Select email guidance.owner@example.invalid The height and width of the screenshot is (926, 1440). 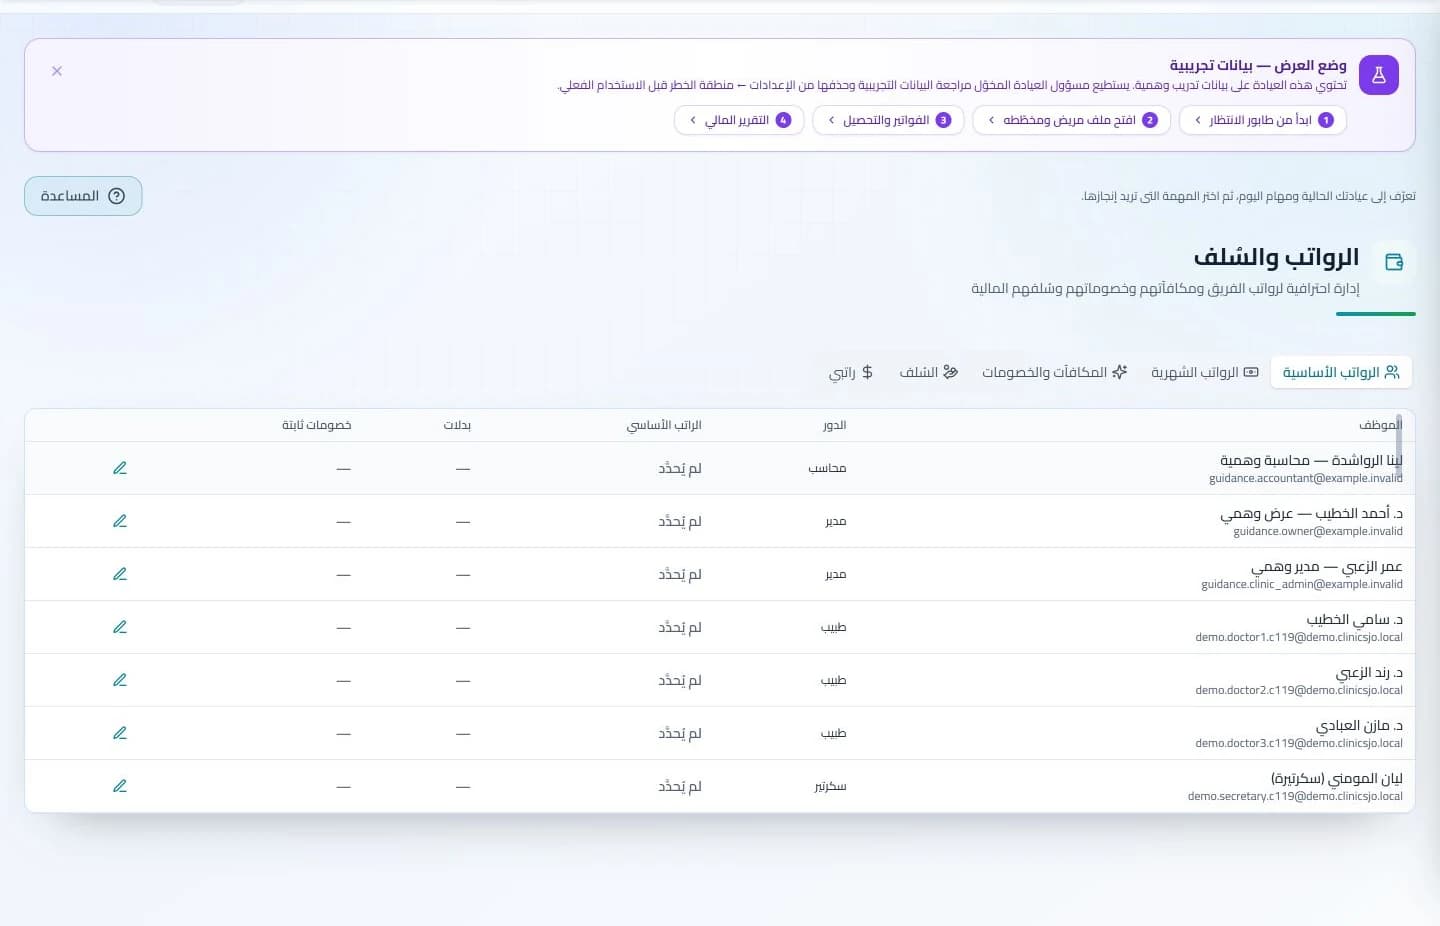pyautogui.click(x=1318, y=531)
